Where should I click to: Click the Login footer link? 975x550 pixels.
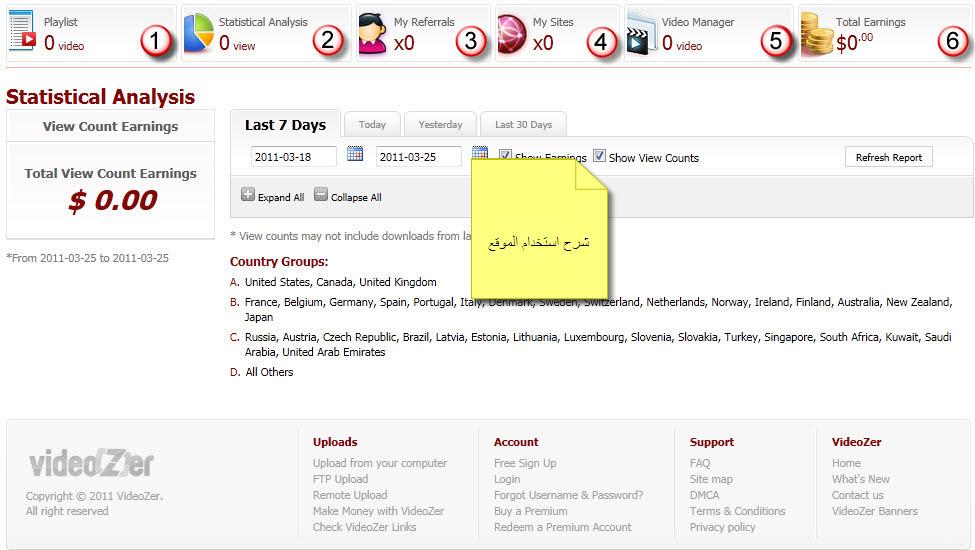pos(507,479)
